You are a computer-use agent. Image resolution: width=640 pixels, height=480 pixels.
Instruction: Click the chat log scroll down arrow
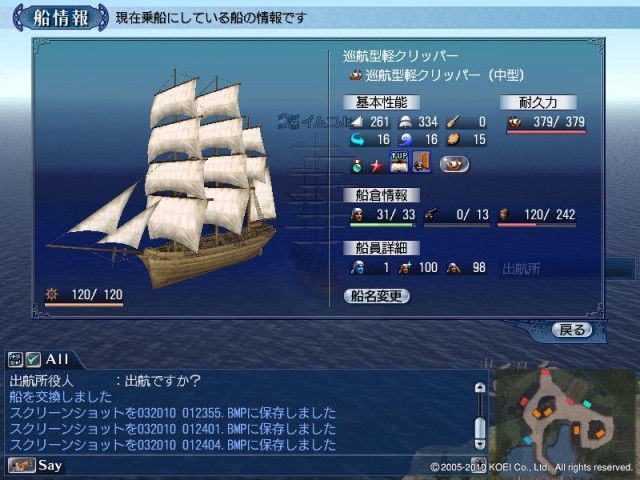pyautogui.click(x=480, y=444)
